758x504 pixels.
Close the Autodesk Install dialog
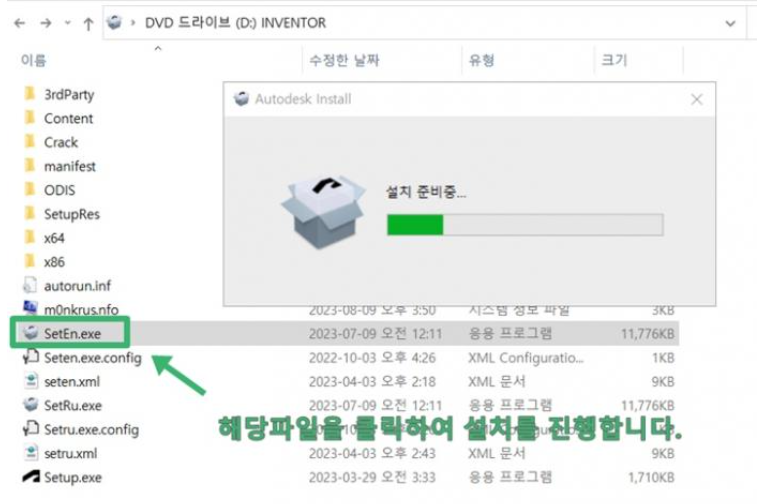tap(697, 100)
